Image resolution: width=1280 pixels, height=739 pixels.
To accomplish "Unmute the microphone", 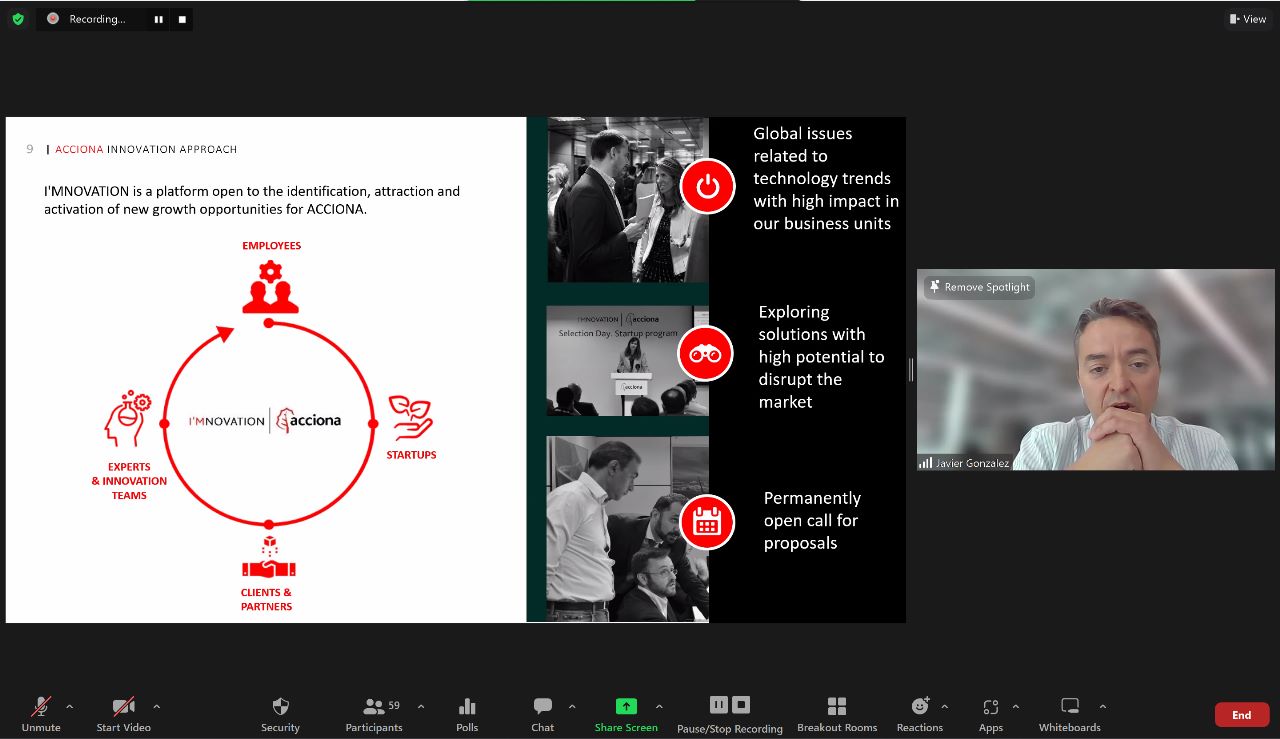I will click(41, 713).
